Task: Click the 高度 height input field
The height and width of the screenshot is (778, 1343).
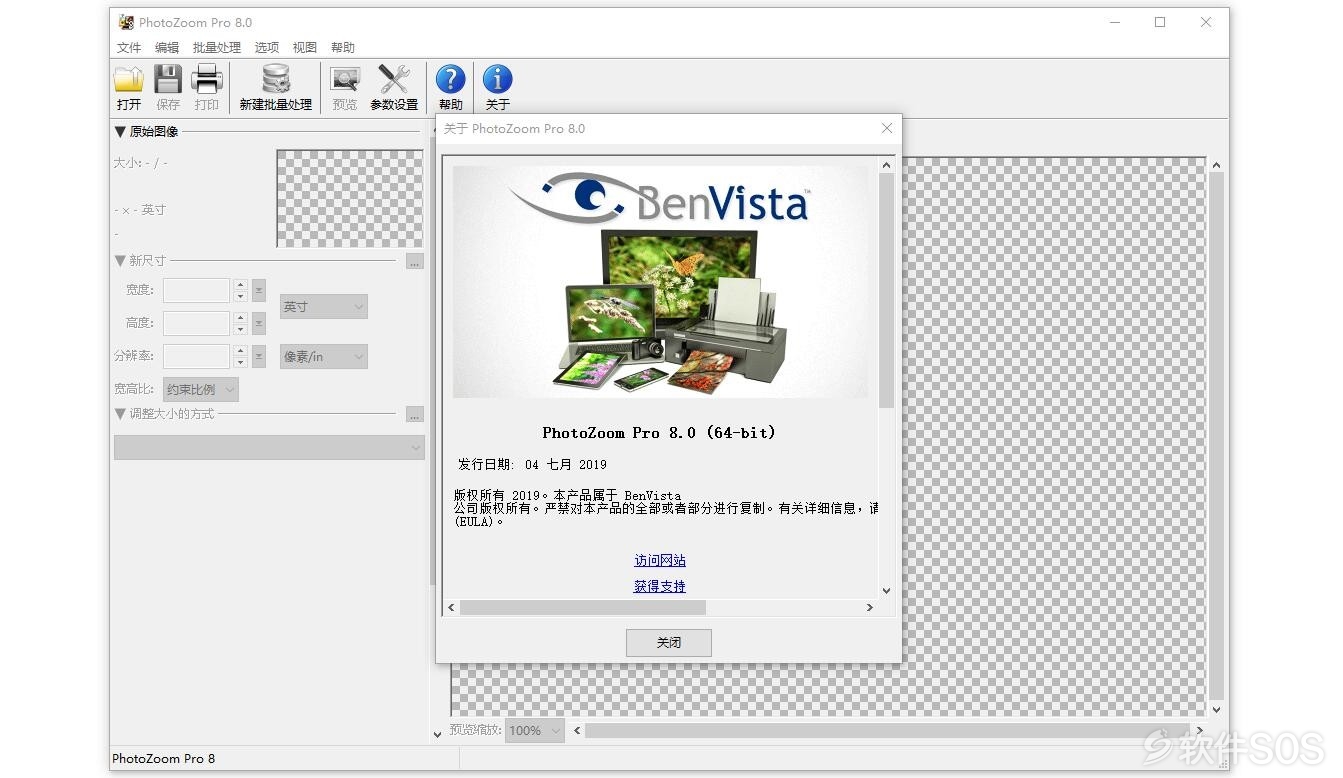Action: [x=197, y=323]
